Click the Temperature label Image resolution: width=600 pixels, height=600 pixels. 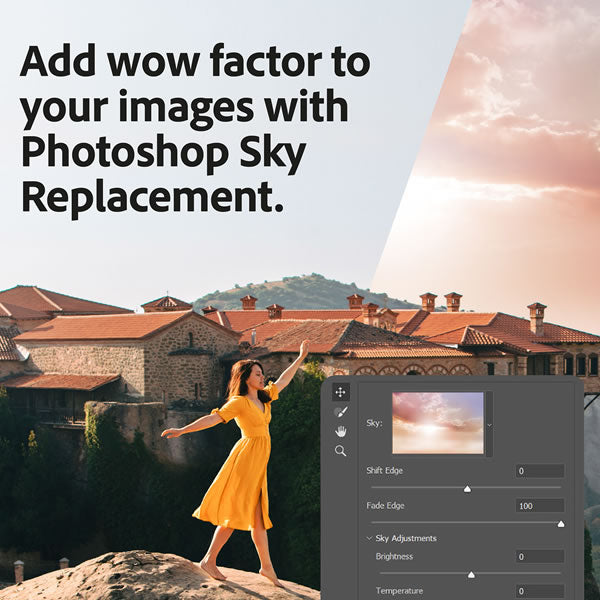[399, 591]
